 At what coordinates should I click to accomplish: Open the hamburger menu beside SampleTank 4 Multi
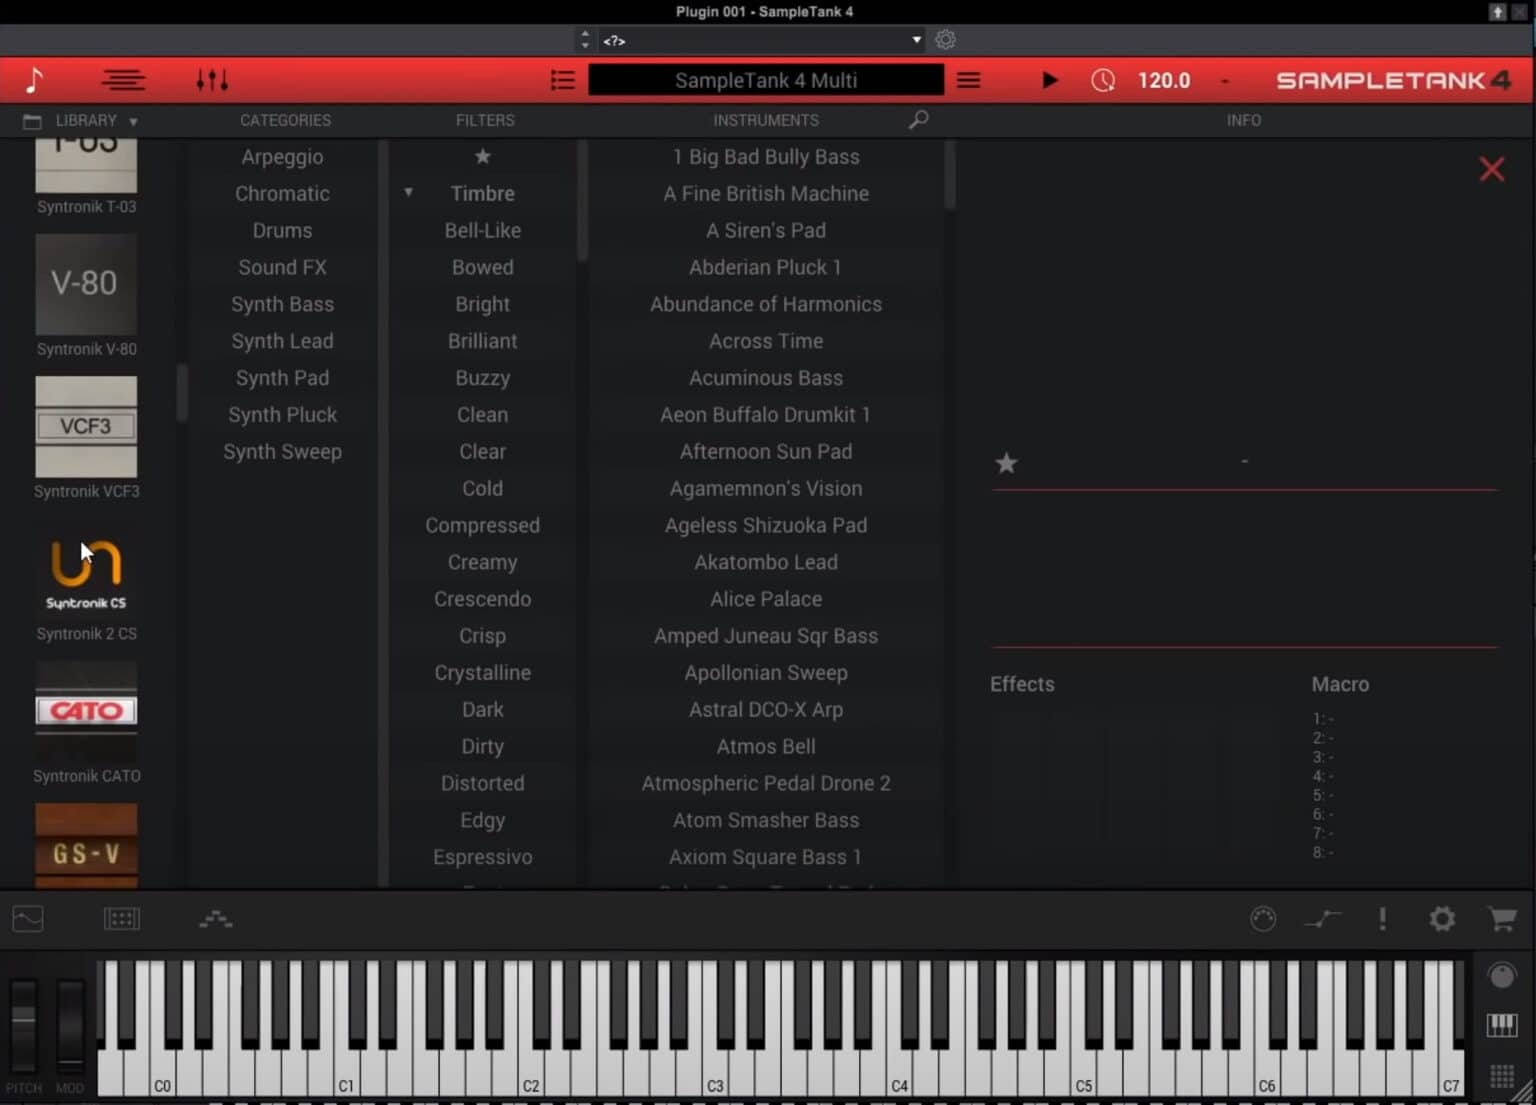click(967, 80)
